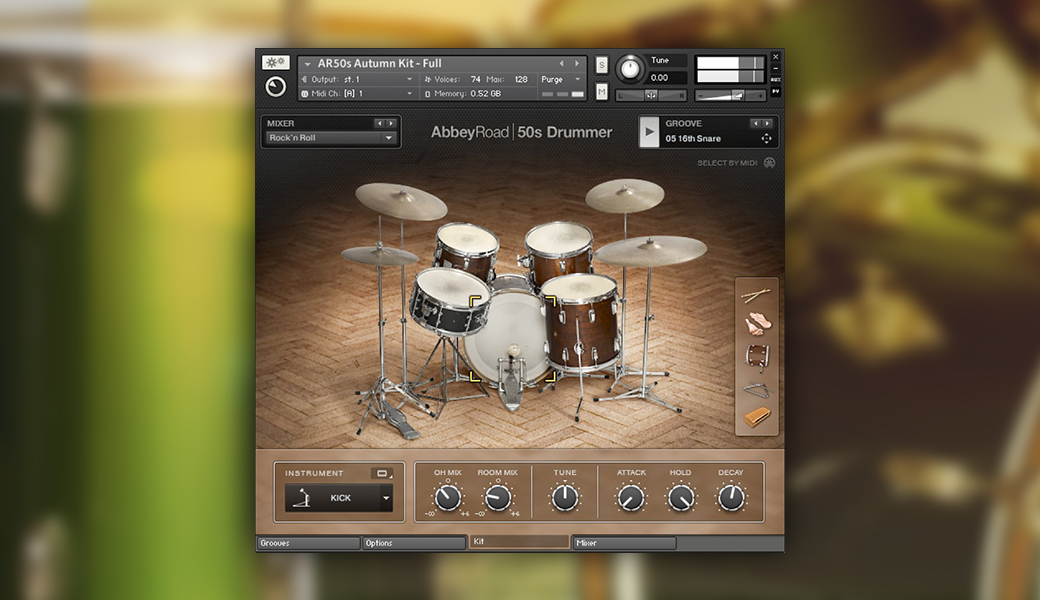Select the next groove arrow
The image size is (1040, 600).
click(767, 123)
